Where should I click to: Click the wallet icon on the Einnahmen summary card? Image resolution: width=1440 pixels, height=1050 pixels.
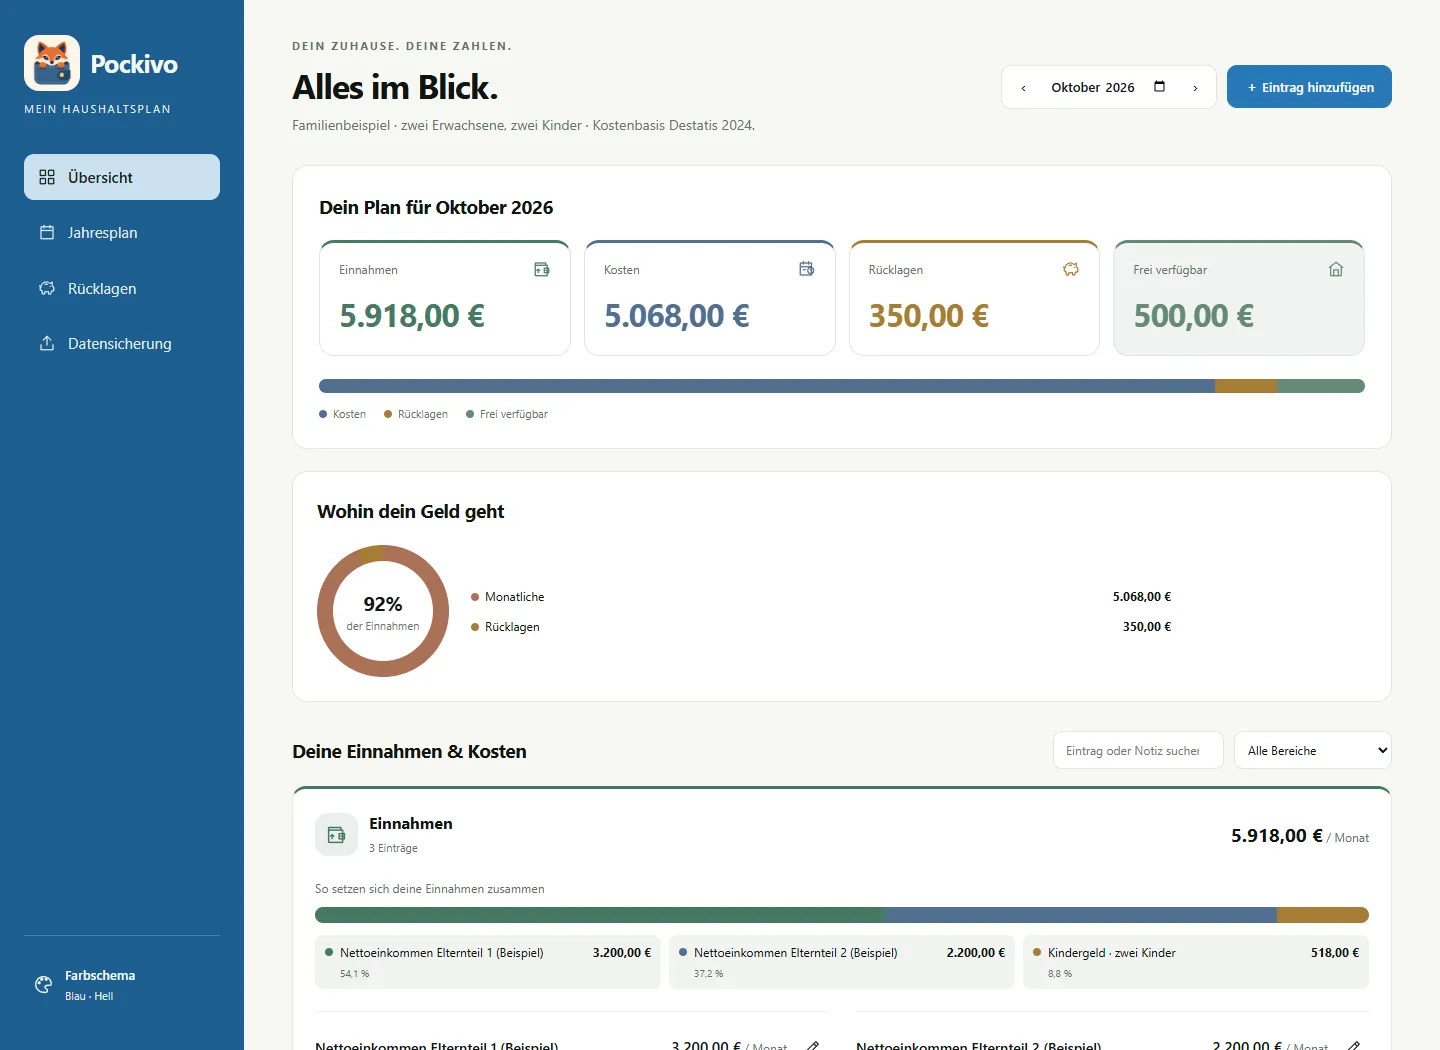tap(542, 269)
